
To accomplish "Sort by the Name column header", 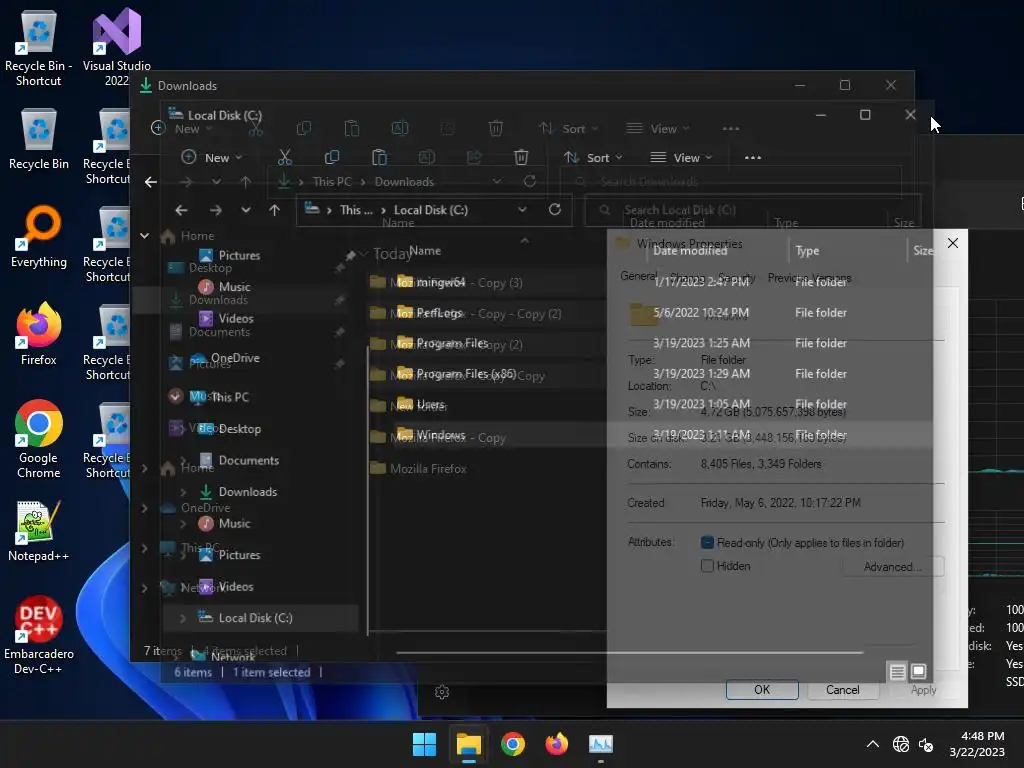I will click(x=425, y=251).
